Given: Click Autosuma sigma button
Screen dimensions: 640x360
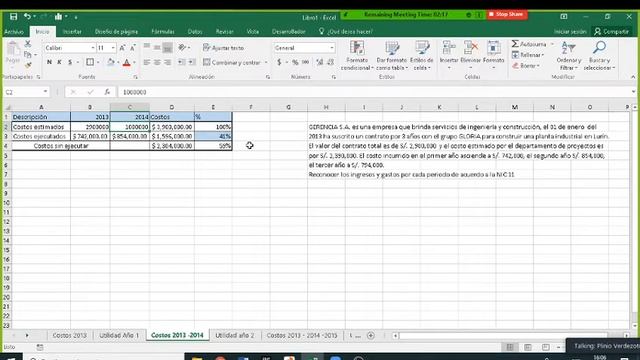Looking at the screenshot, I should pos(529,44).
